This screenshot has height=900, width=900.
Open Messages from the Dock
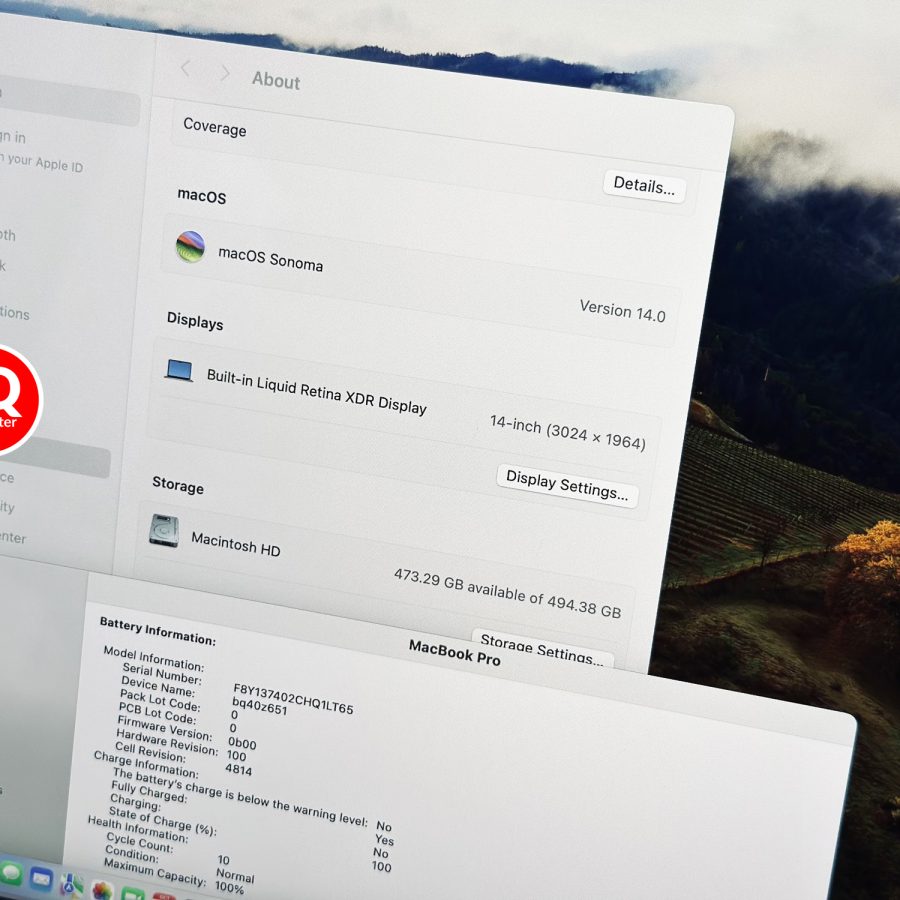point(10,874)
